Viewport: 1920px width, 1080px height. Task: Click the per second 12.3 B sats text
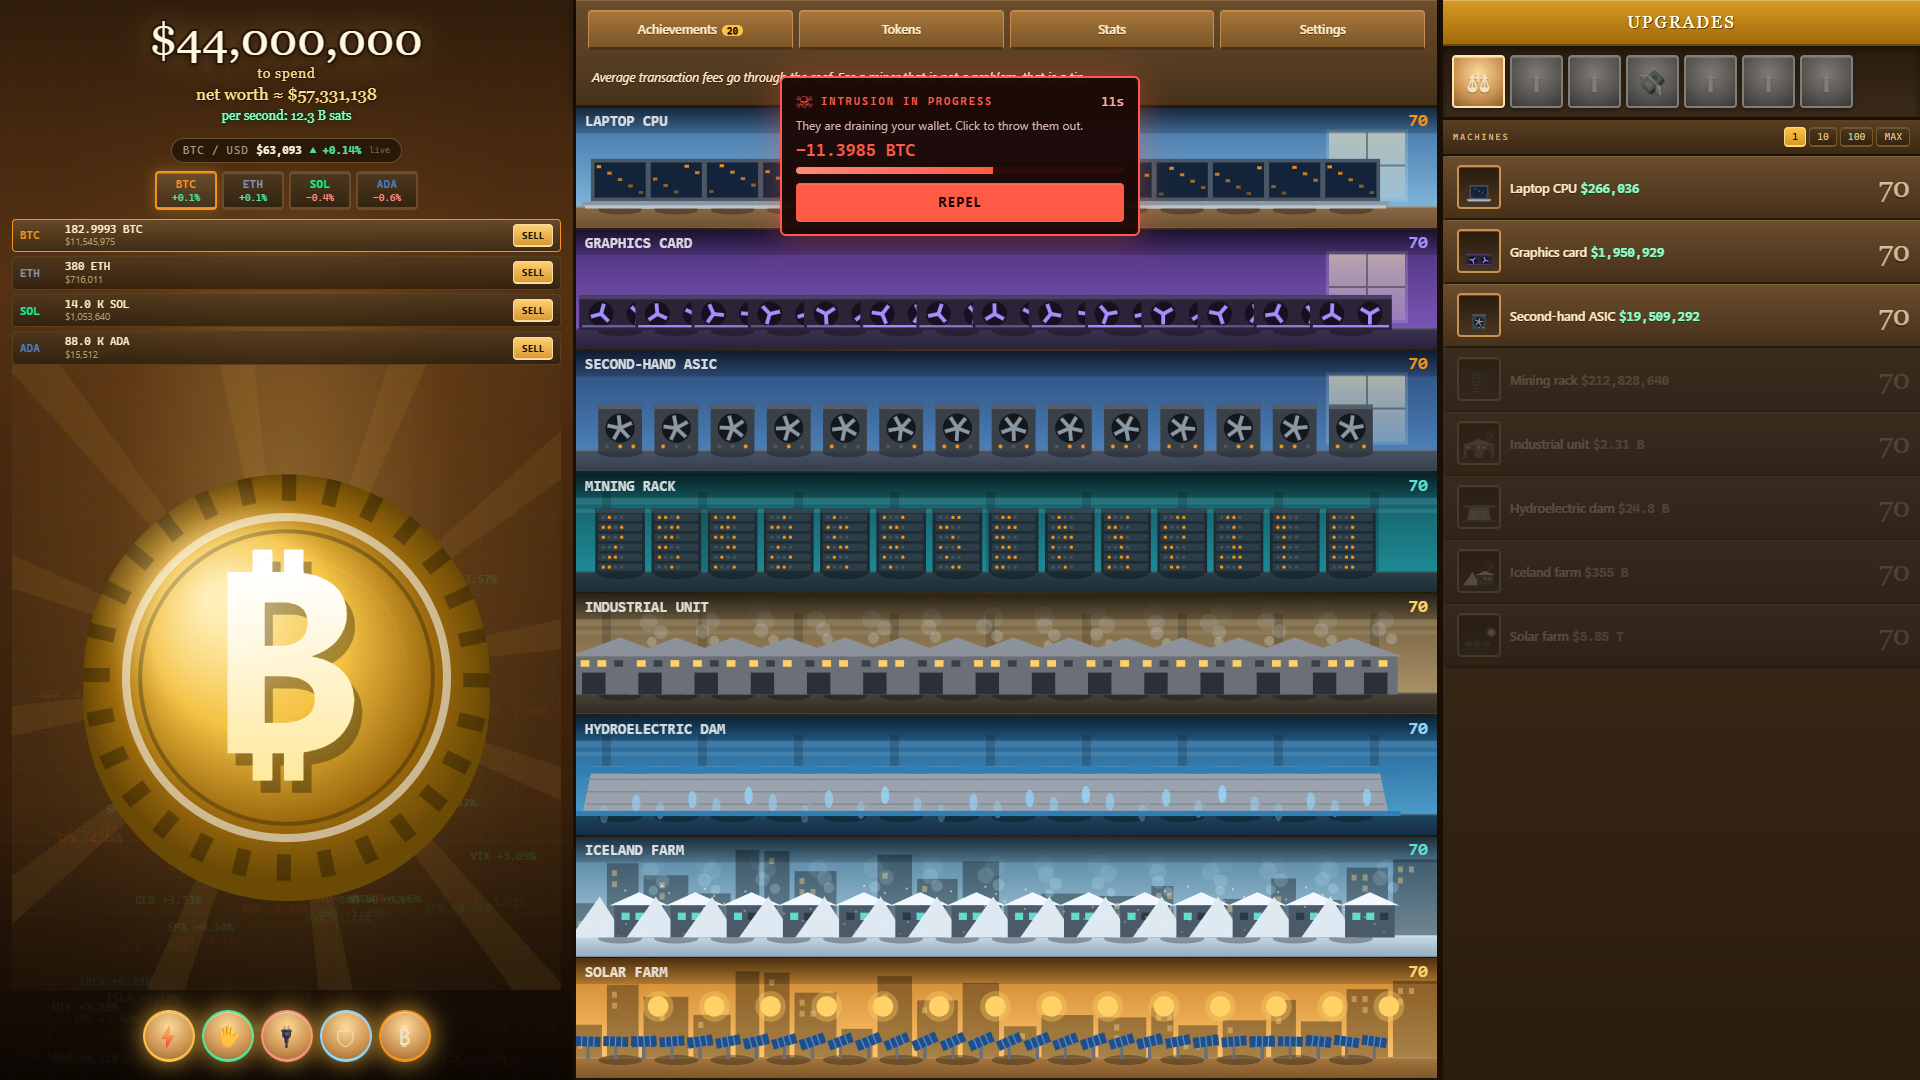pyautogui.click(x=286, y=116)
